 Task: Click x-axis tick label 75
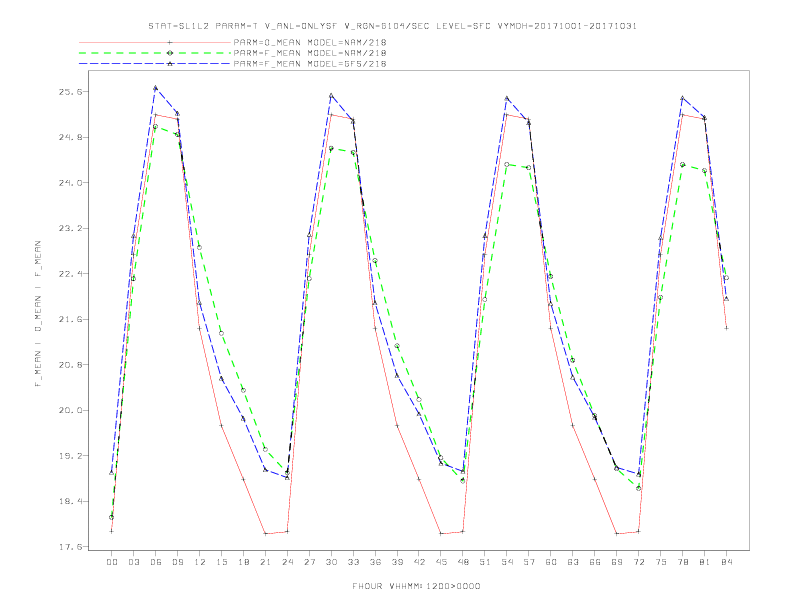pyautogui.click(x=661, y=562)
